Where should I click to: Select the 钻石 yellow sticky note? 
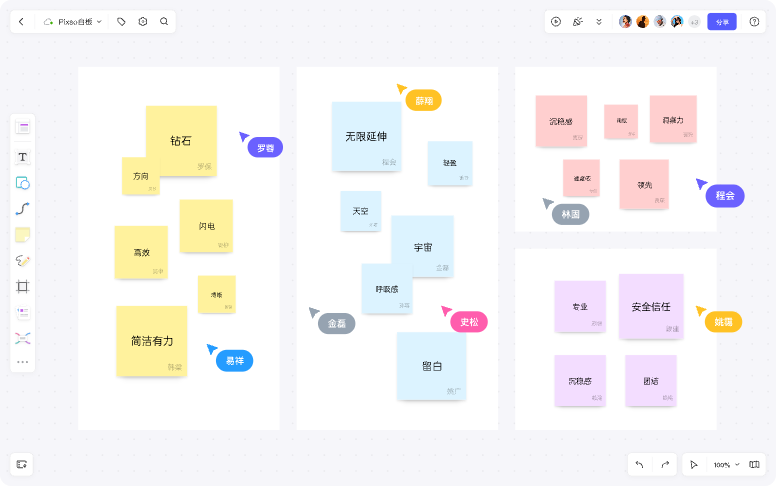click(182, 140)
